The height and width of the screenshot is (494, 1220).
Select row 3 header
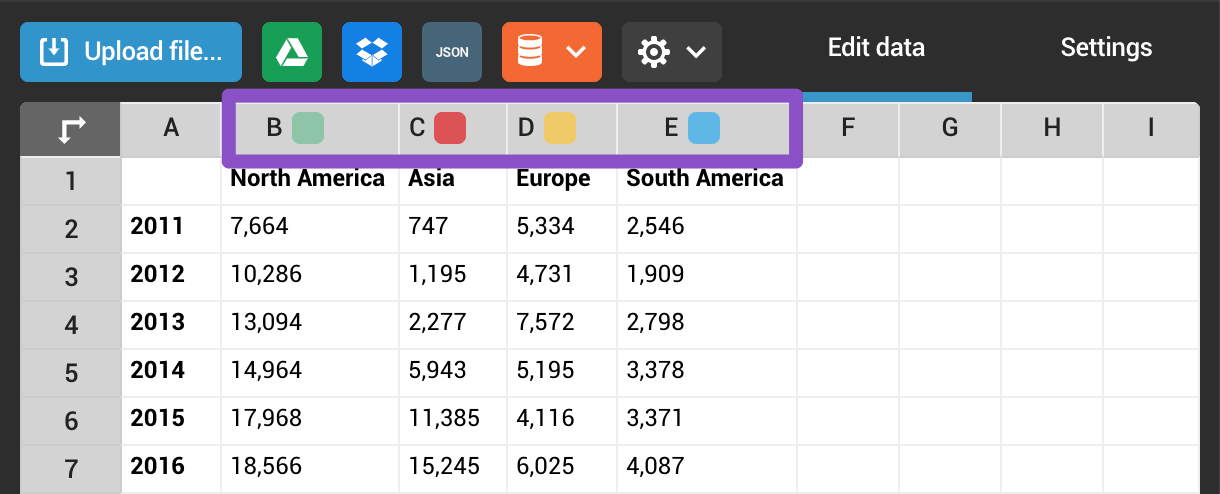pyautogui.click(x=71, y=278)
